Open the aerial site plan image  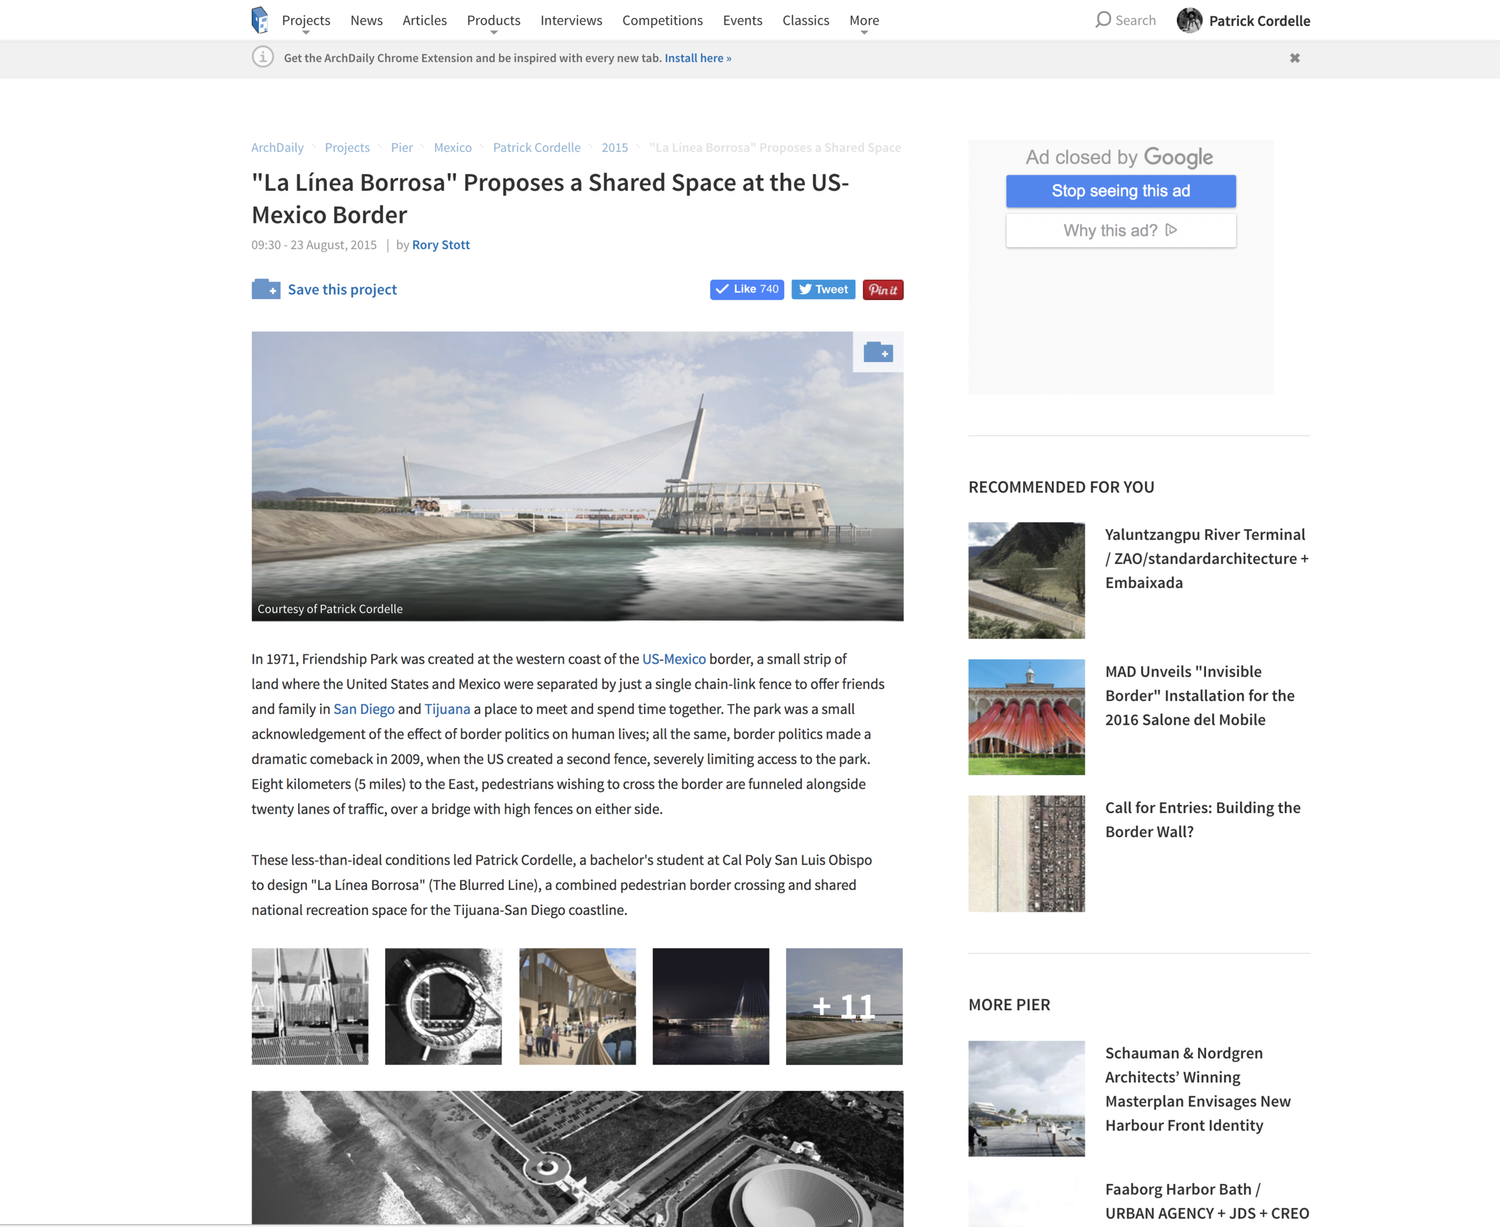[577, 1158]
